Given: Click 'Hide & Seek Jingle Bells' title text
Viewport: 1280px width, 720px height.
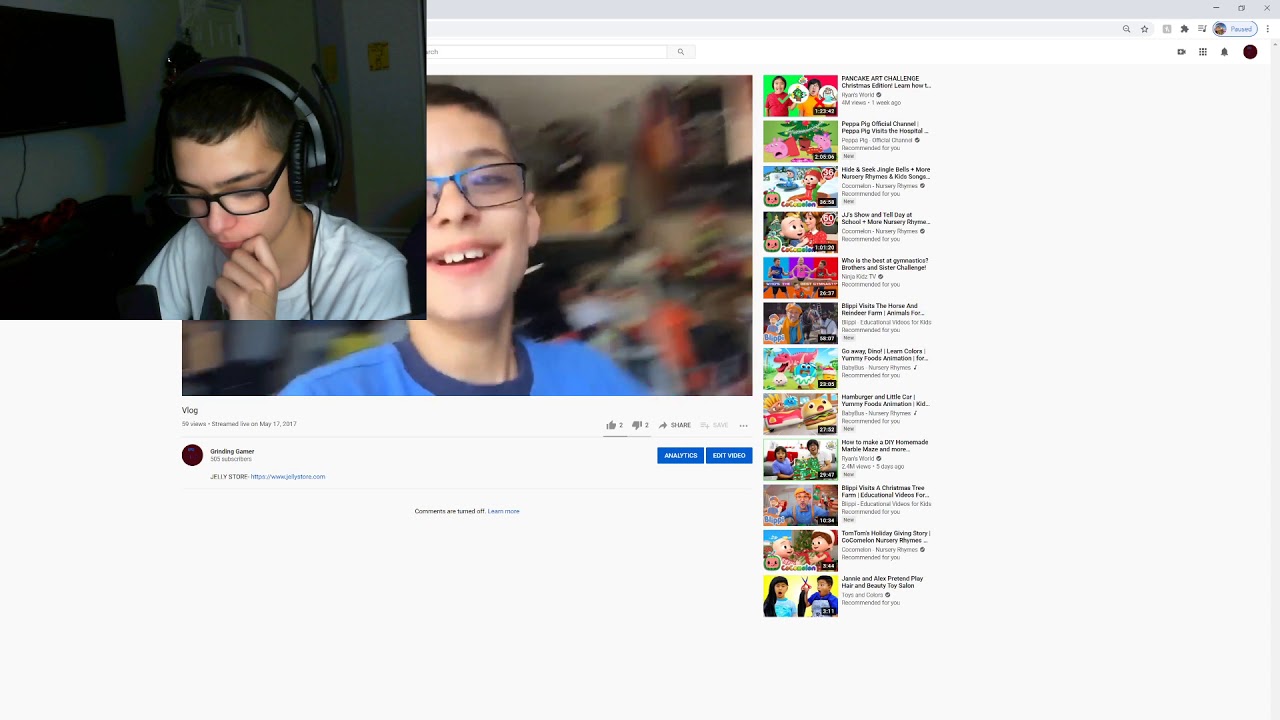Looking at the screenshot, I should [x=886, y=173].
